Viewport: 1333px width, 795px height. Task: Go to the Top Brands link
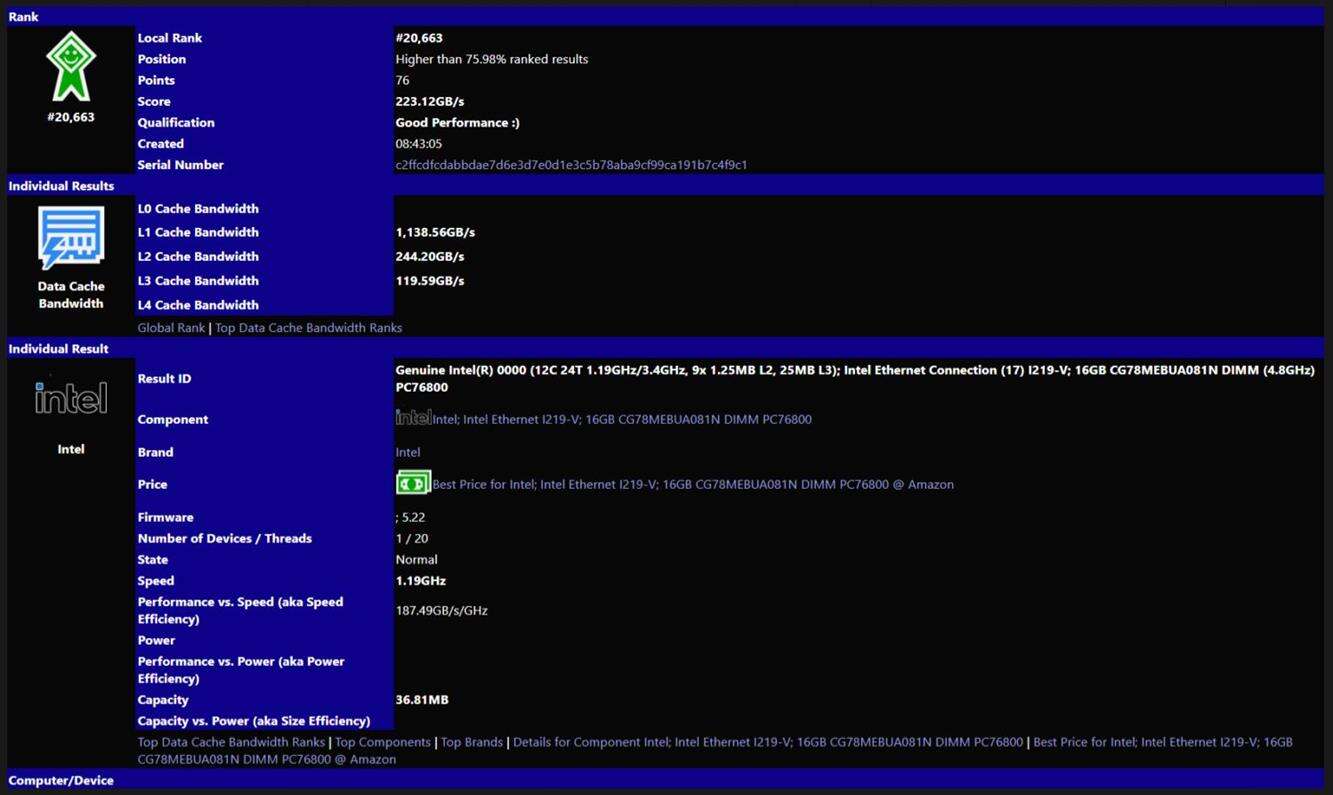tap(472, 742)
